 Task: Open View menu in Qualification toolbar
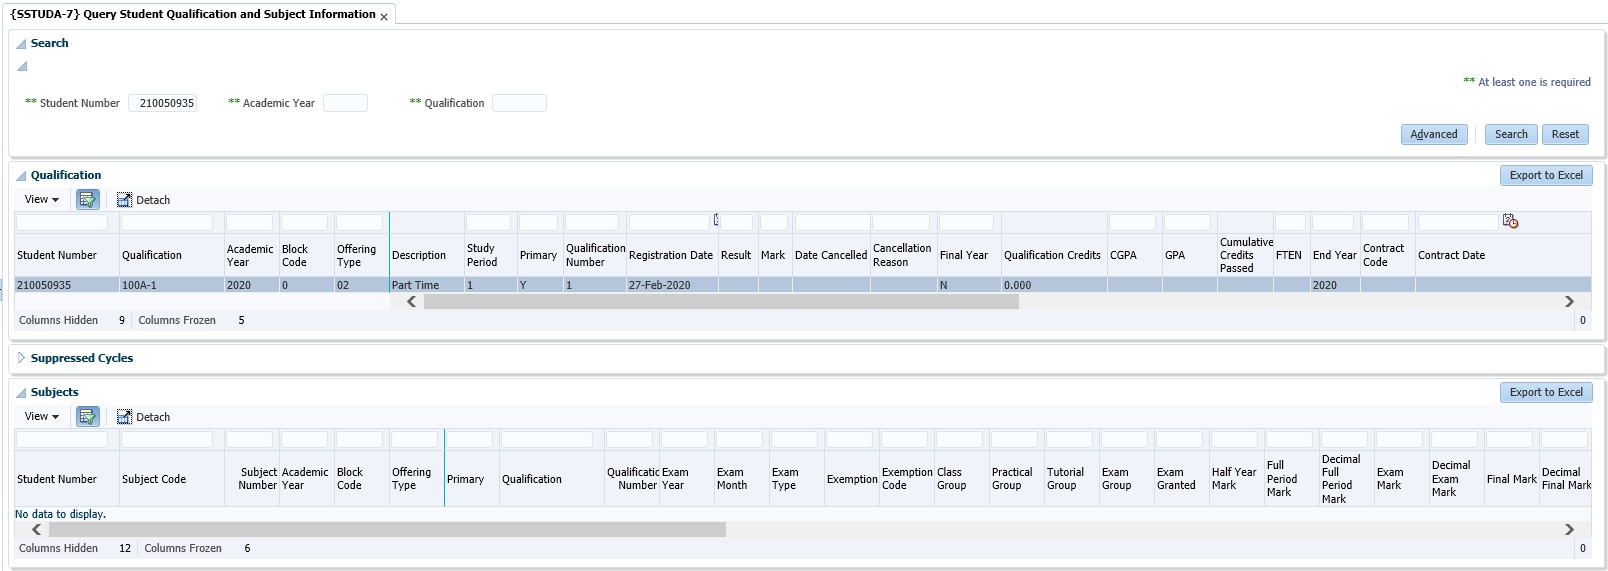[x=42, y=200]
